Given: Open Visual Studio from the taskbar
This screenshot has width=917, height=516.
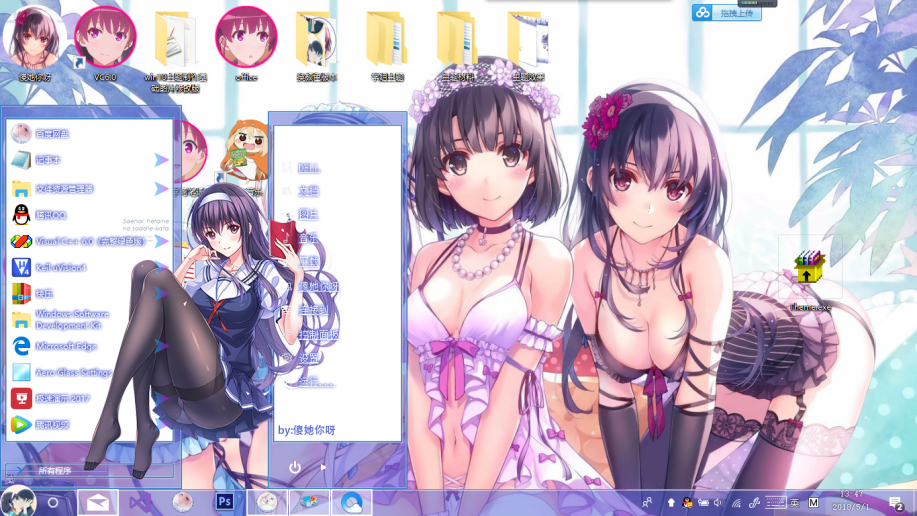Looking at the screenshot, I should point(140,502).
